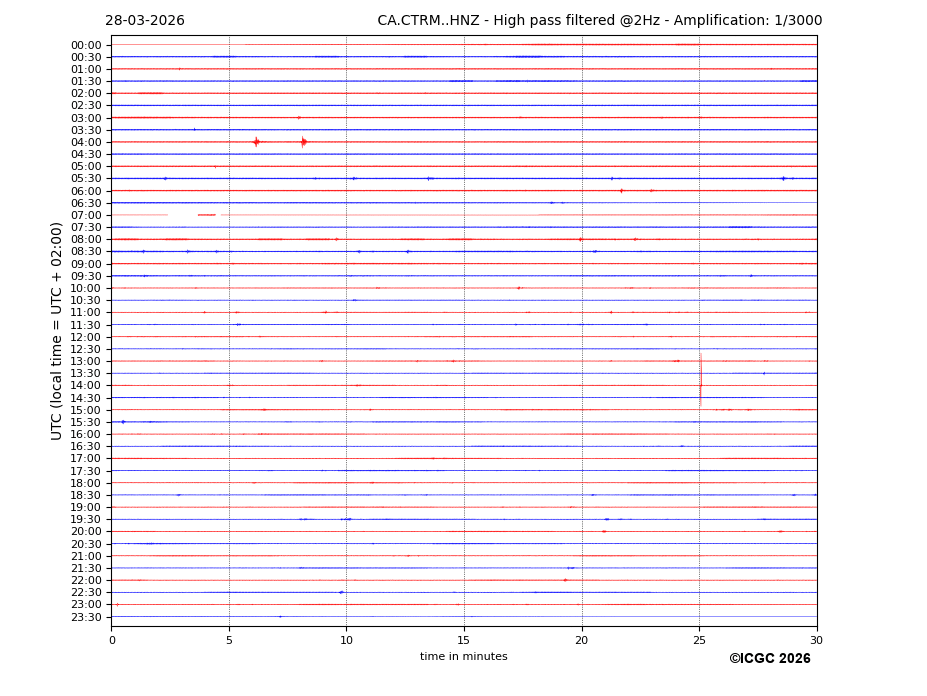The width and height of the screenshot is (927, 696).
Task: Select the 14:00 row label
Action: coord(86,386)
